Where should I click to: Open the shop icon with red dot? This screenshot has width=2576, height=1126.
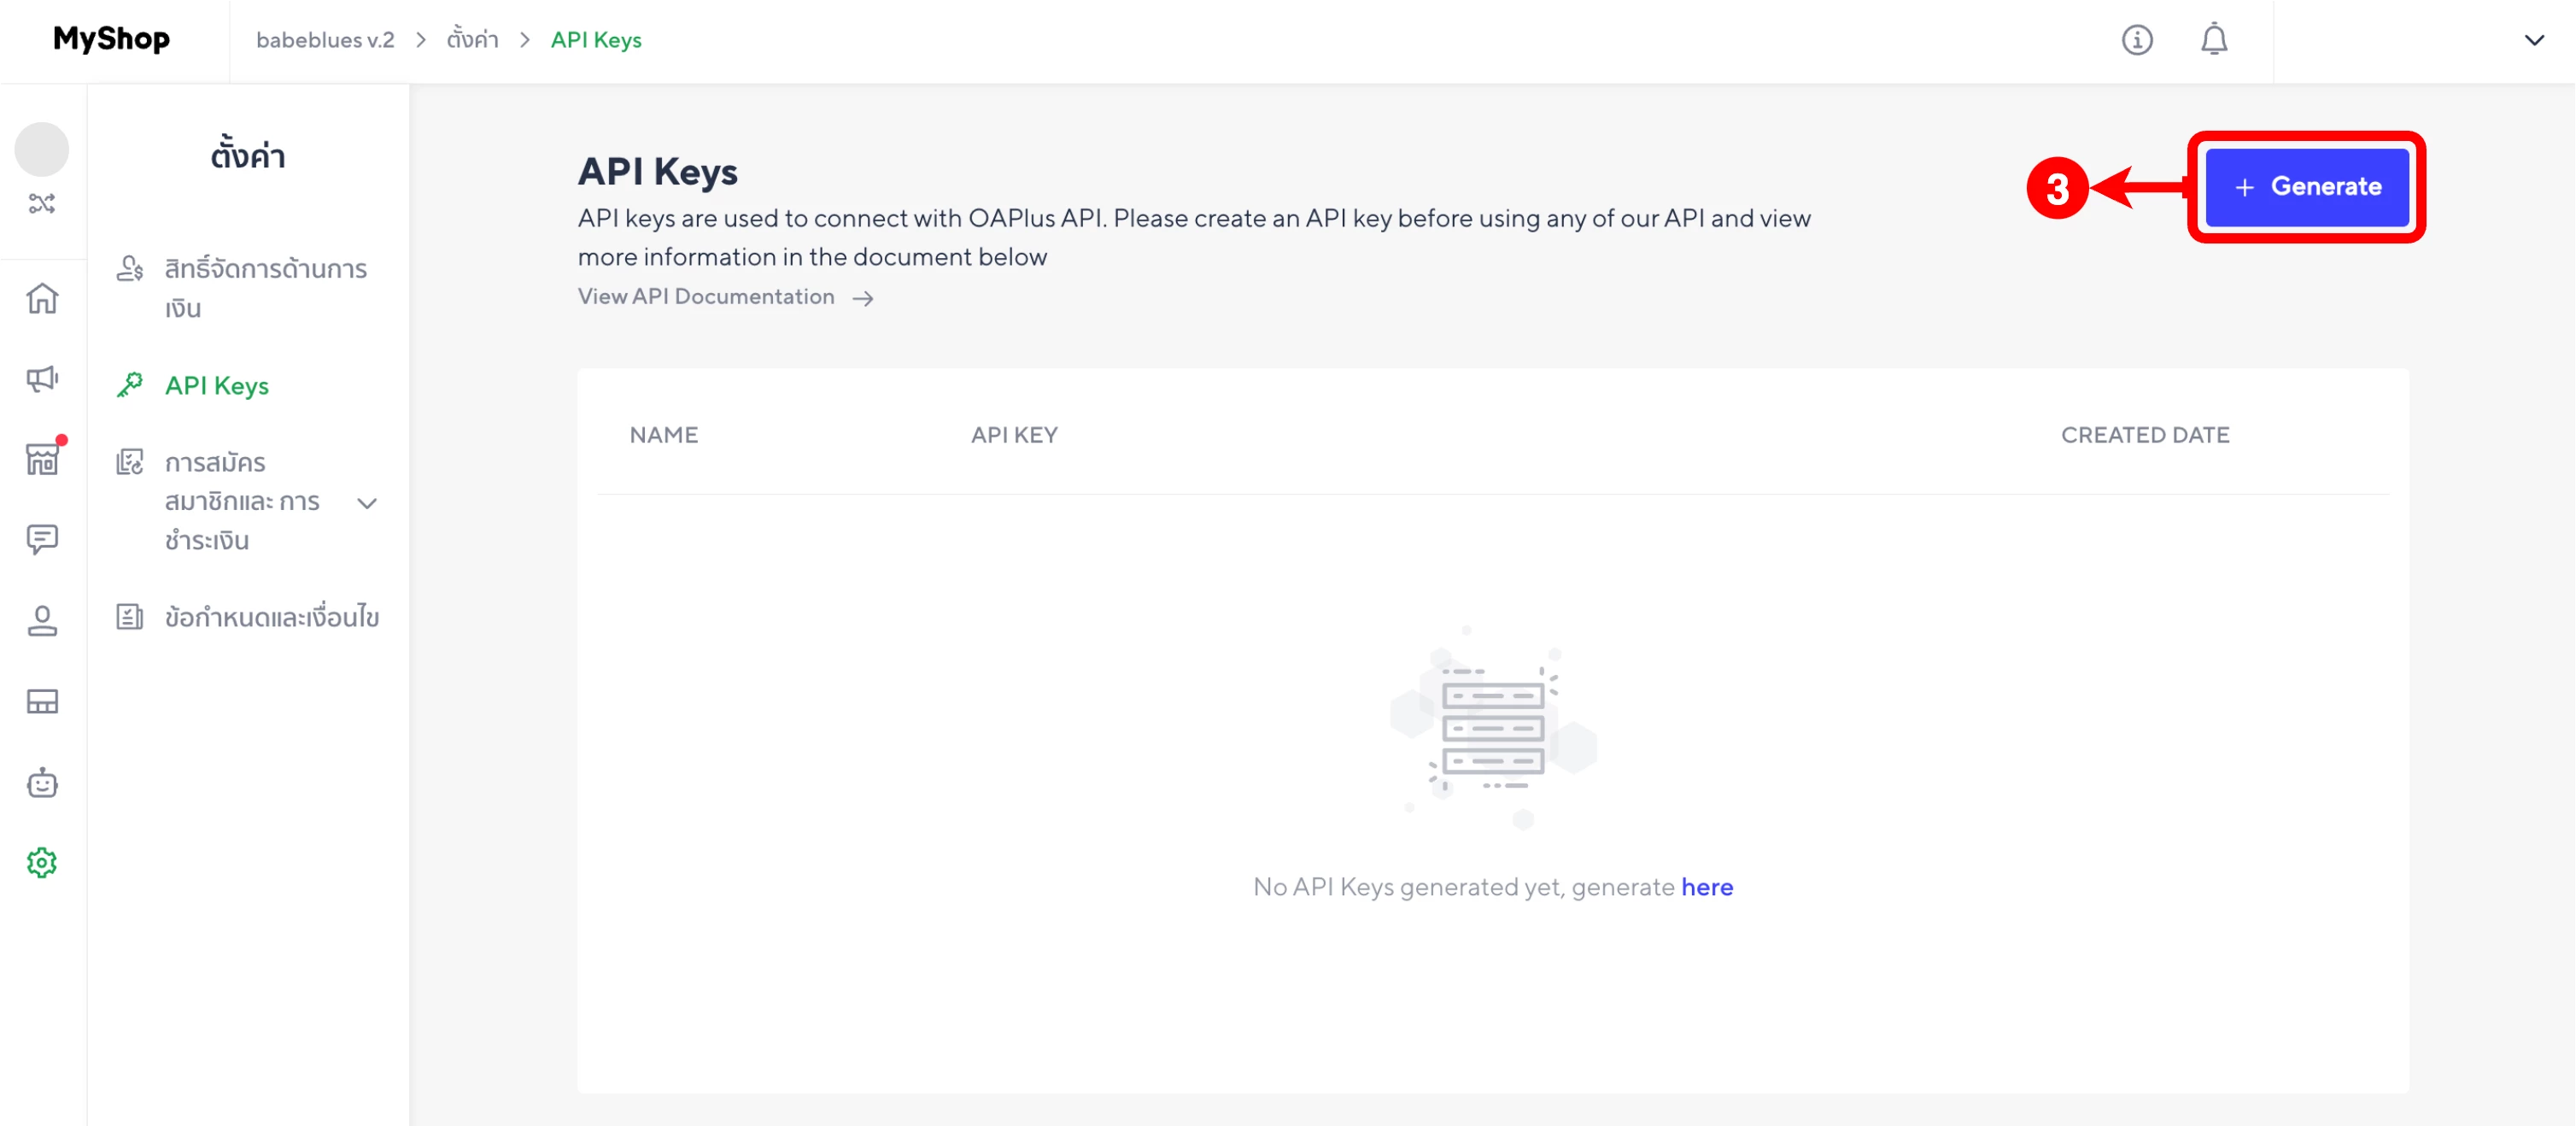pos(42,459)
